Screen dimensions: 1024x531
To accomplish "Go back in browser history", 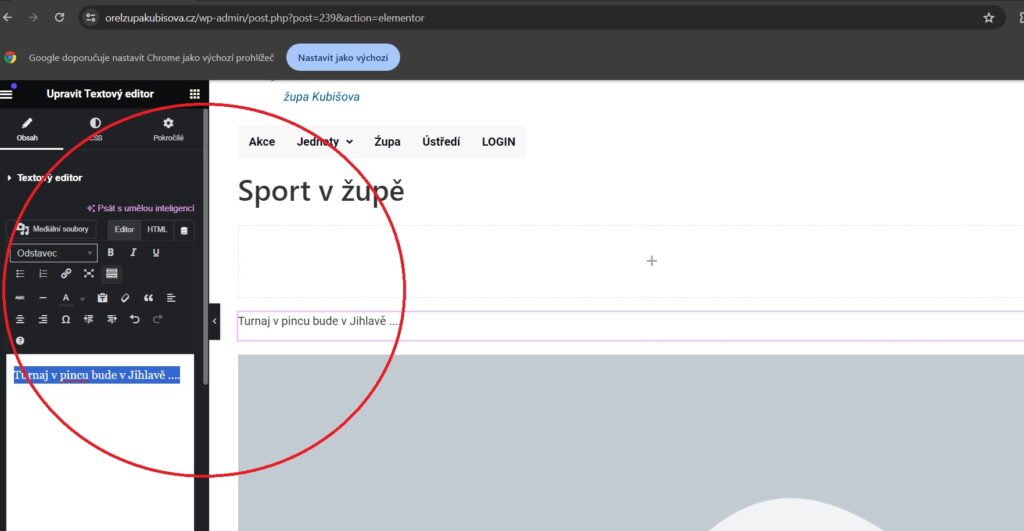I will pyautogui.click(x=8, y=18).
